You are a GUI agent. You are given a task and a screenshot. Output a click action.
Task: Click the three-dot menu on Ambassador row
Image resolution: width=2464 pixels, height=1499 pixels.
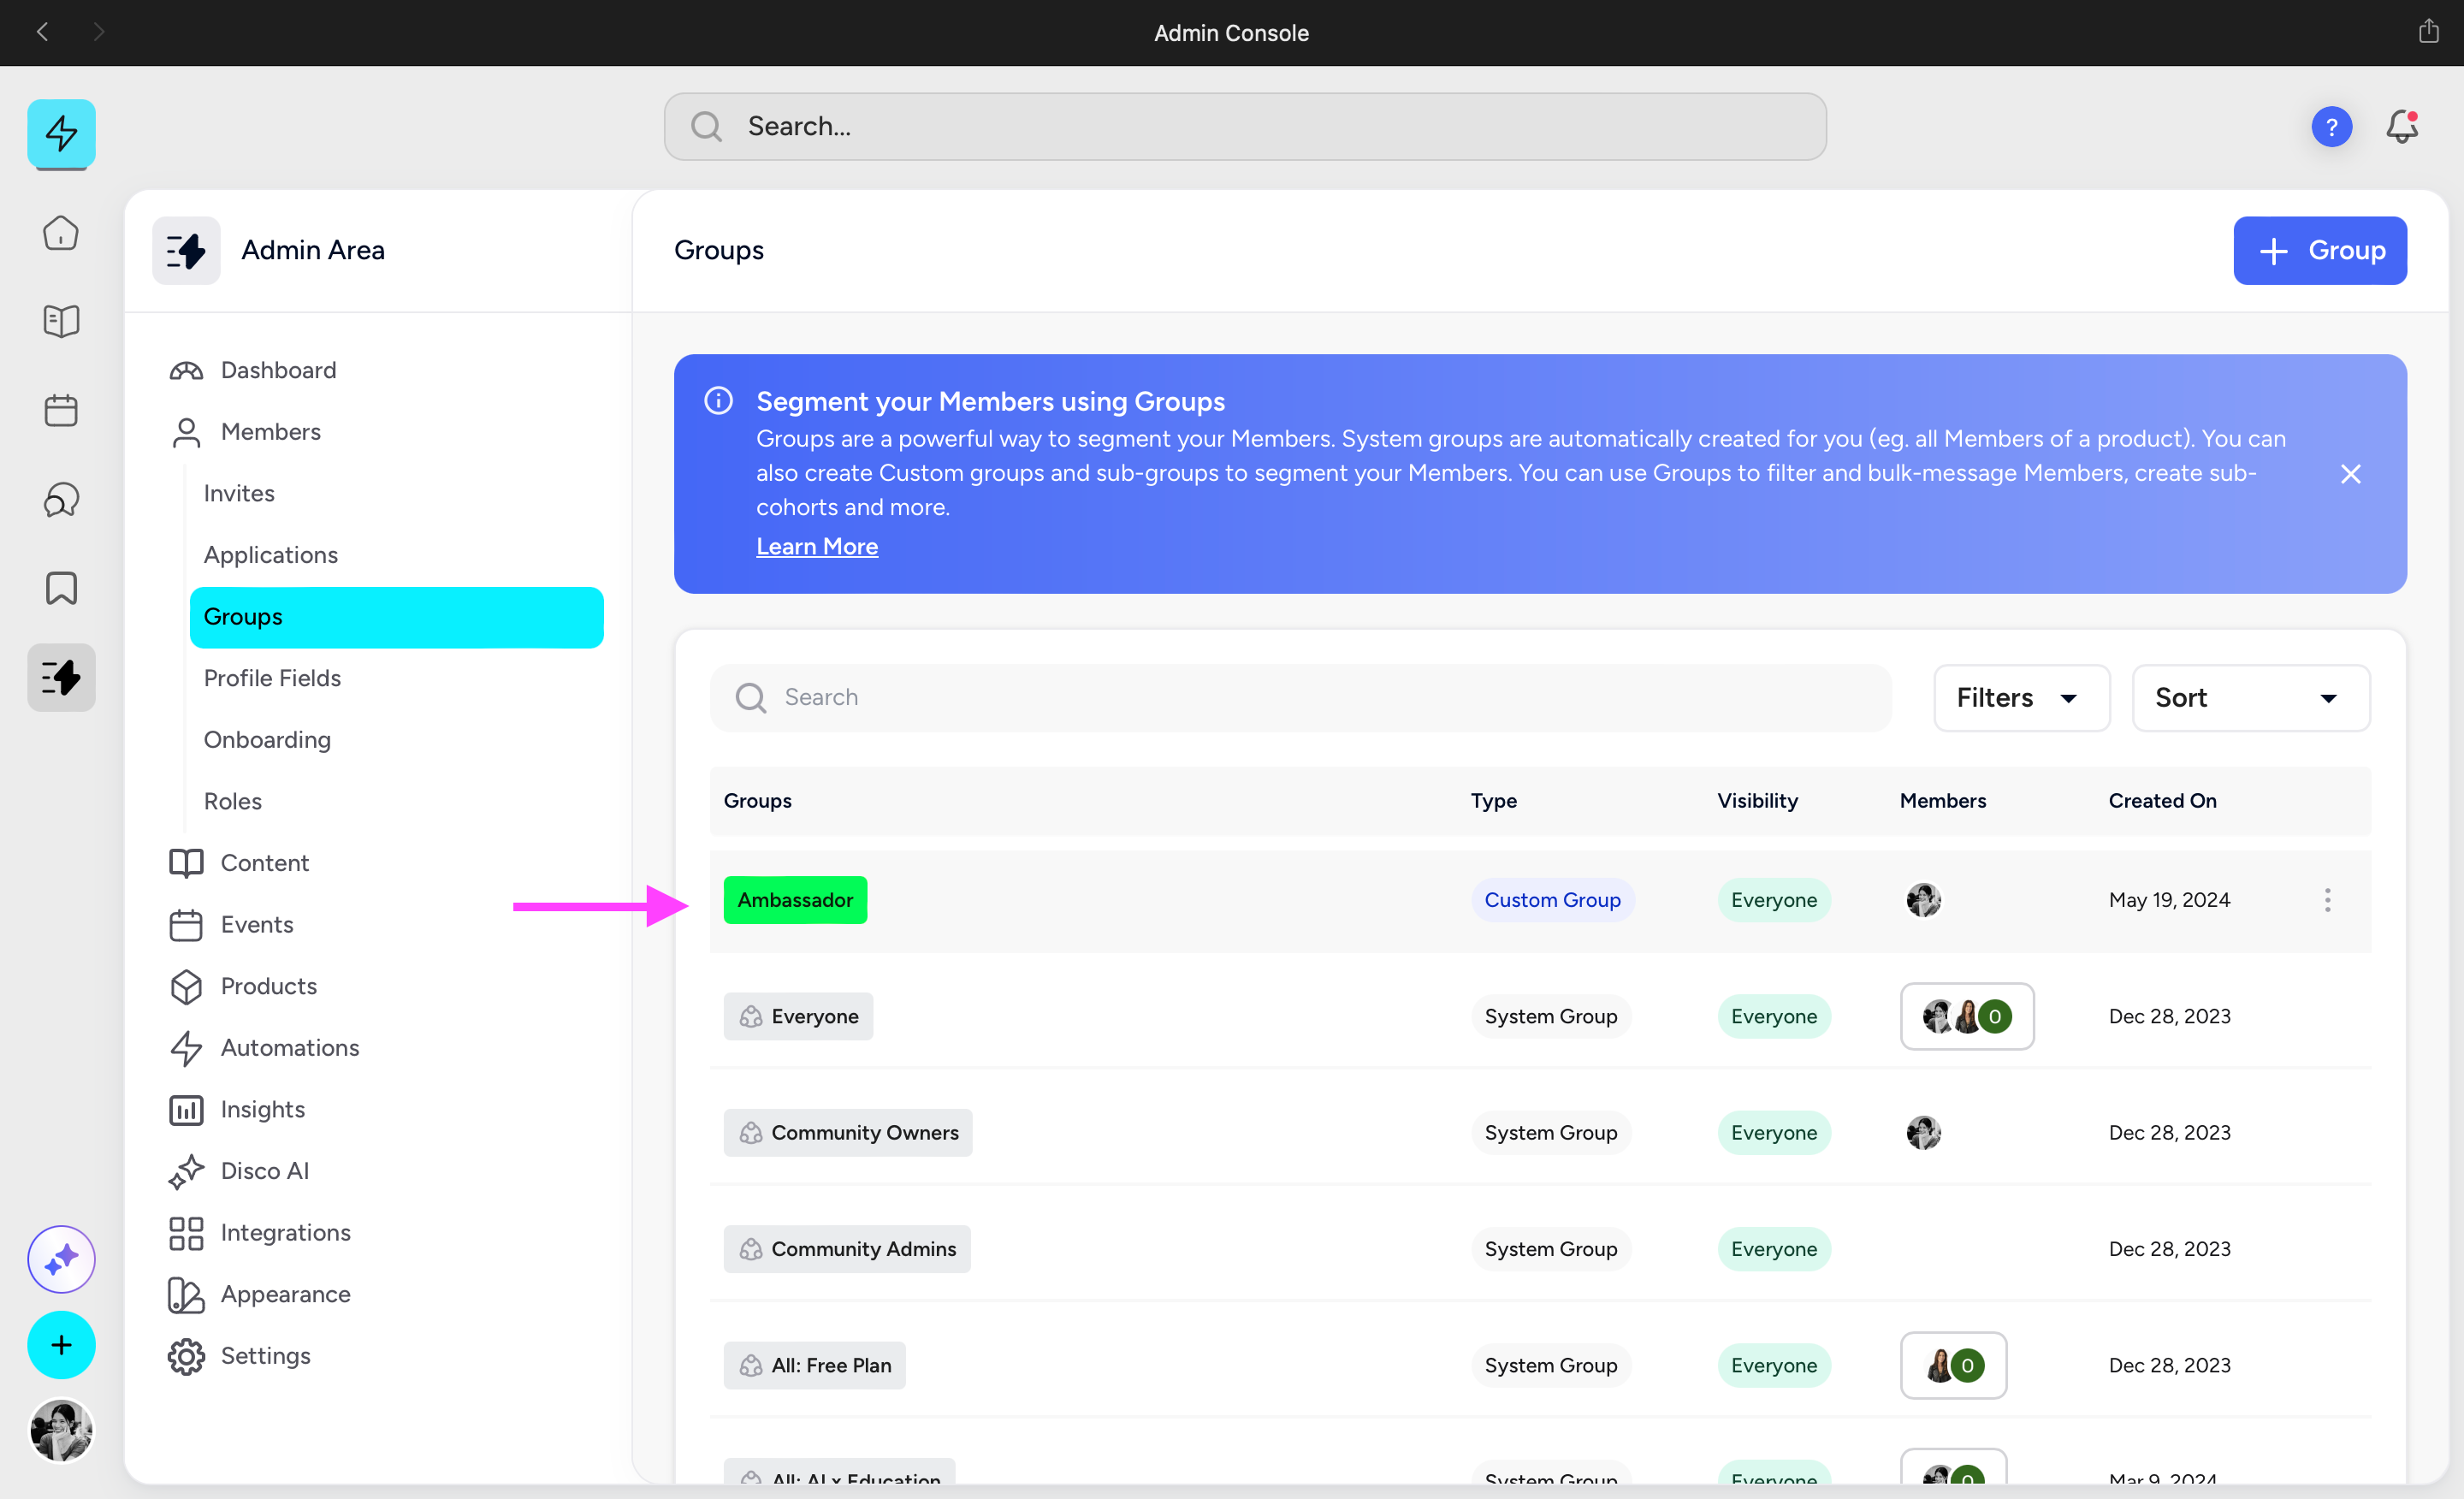(2327, 900)
